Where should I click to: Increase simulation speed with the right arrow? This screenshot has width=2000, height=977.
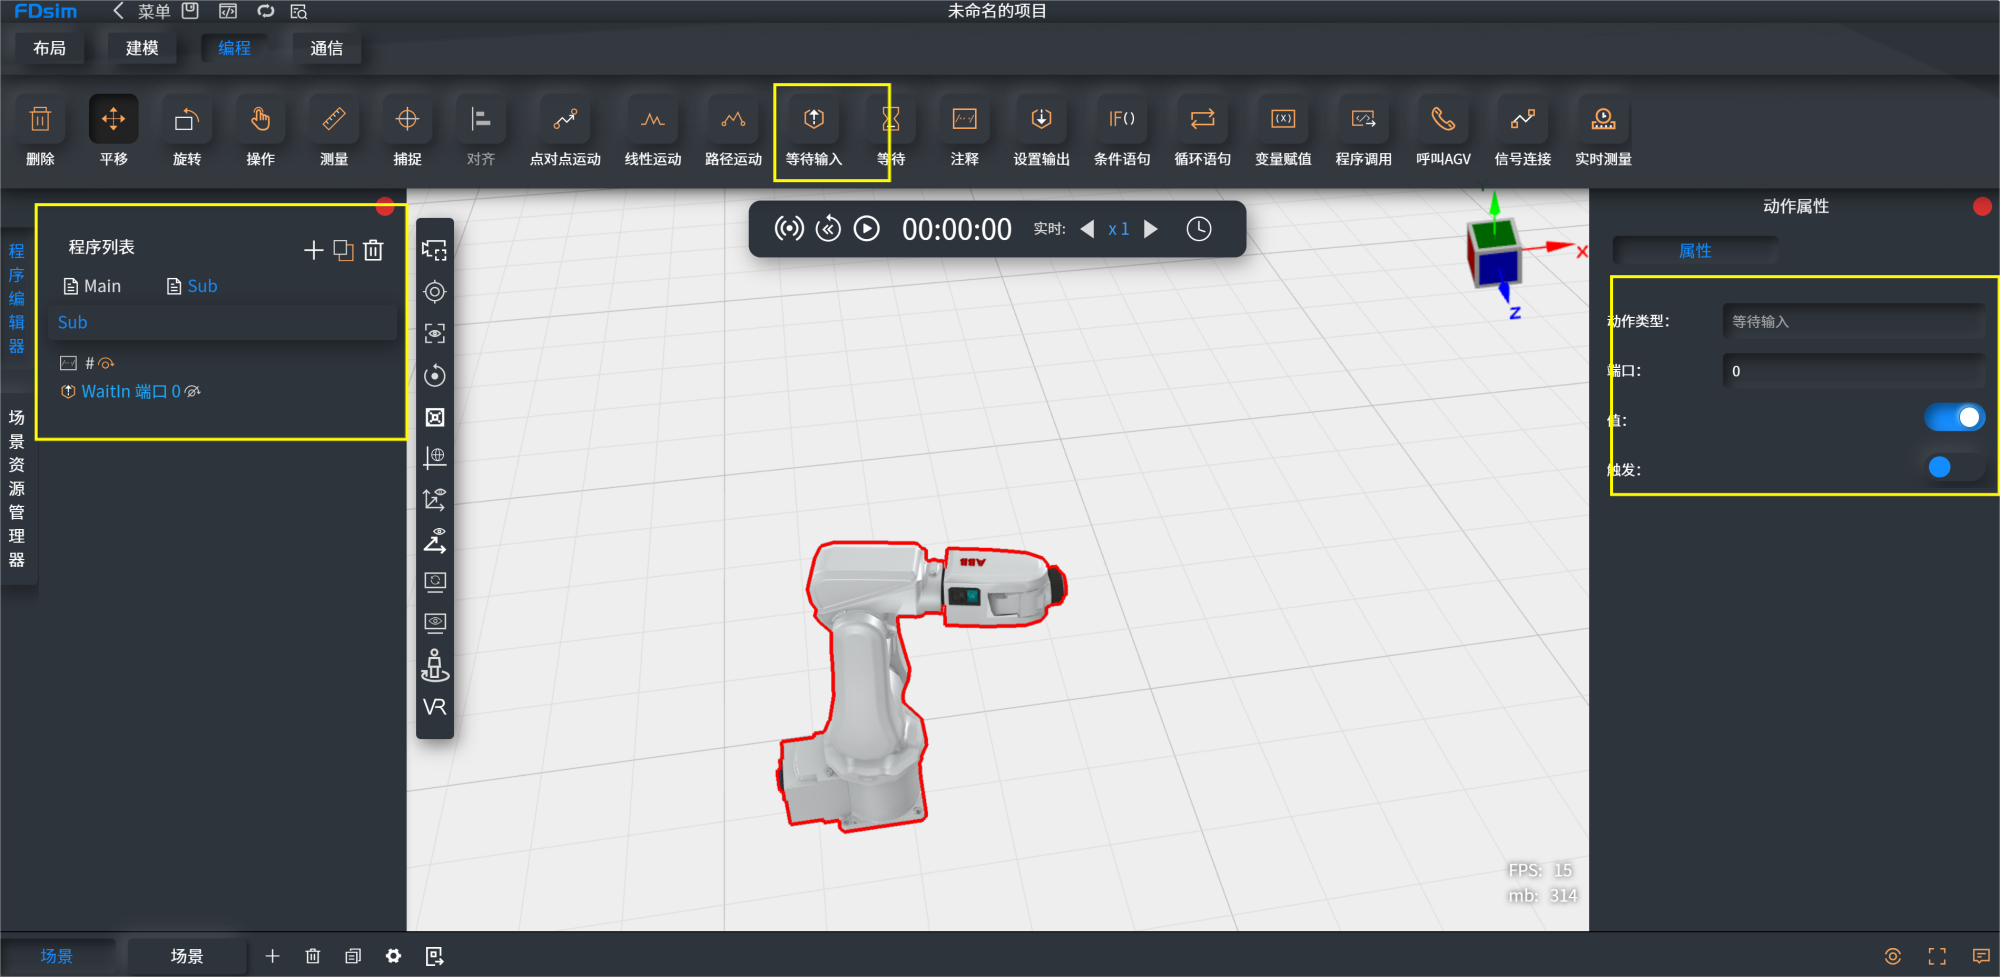point(1151,229)
